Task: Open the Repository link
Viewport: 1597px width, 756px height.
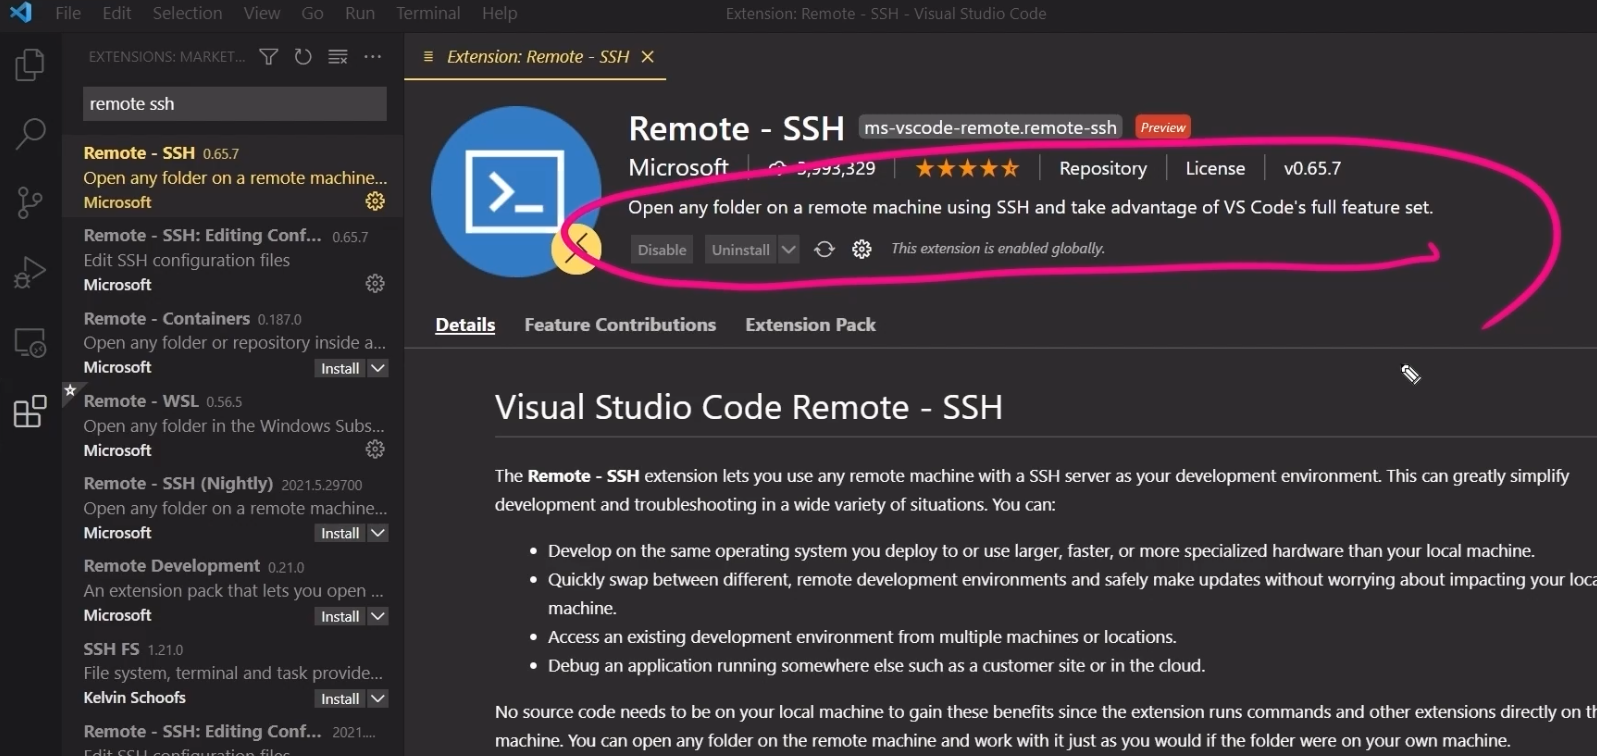Action: tap(1103, 168)
